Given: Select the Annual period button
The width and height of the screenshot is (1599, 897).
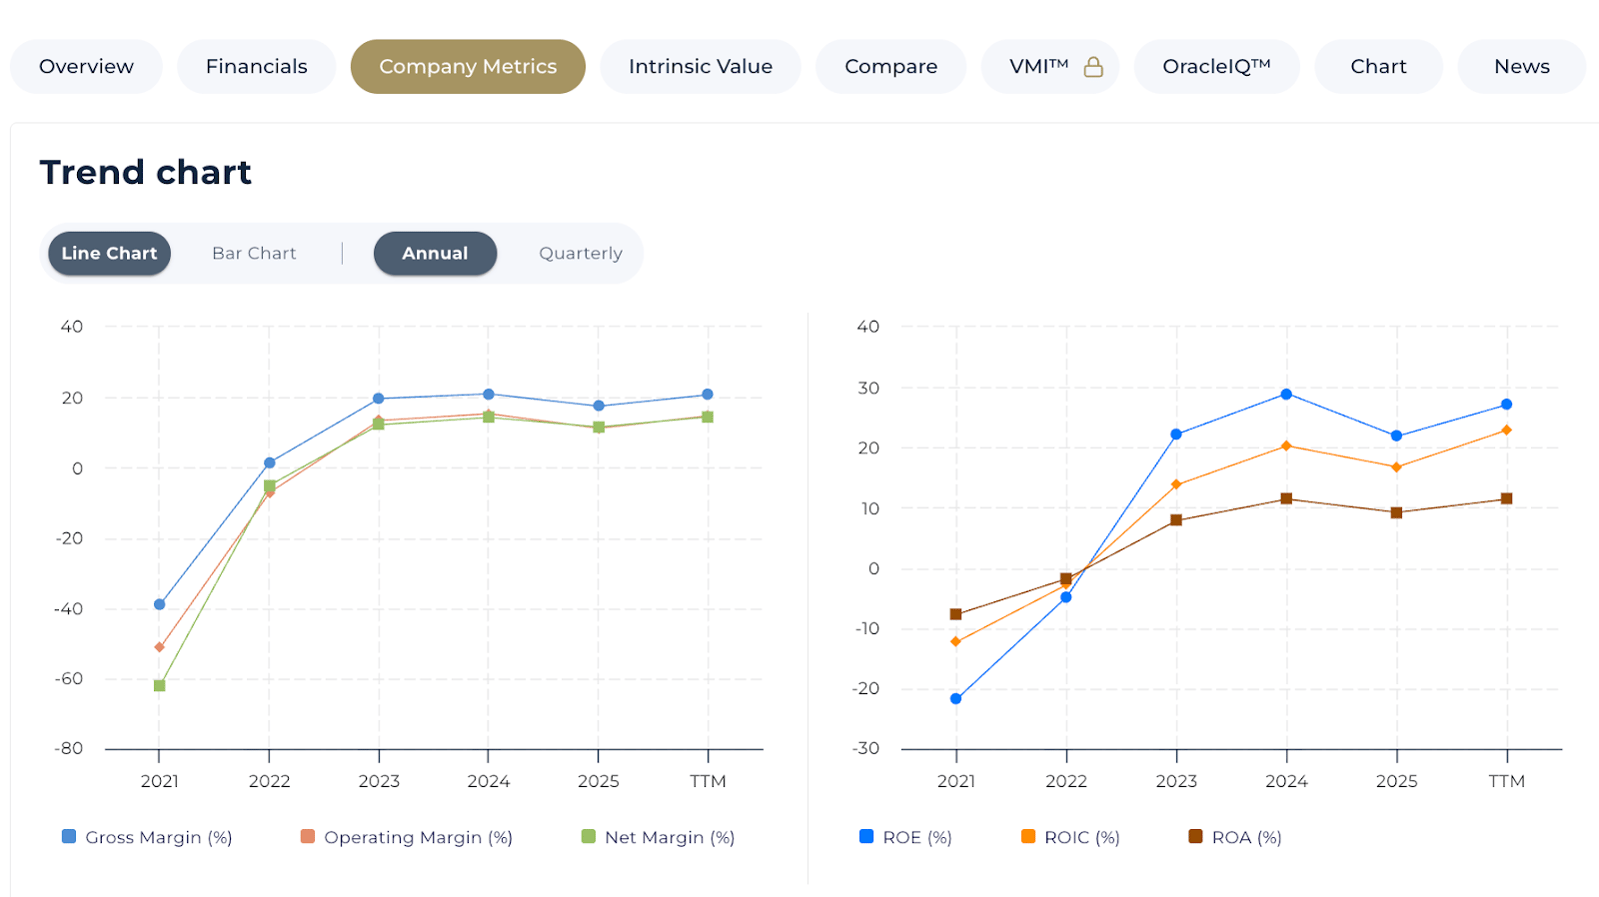Looking at the screenshot, I should [x=435, y=254].
